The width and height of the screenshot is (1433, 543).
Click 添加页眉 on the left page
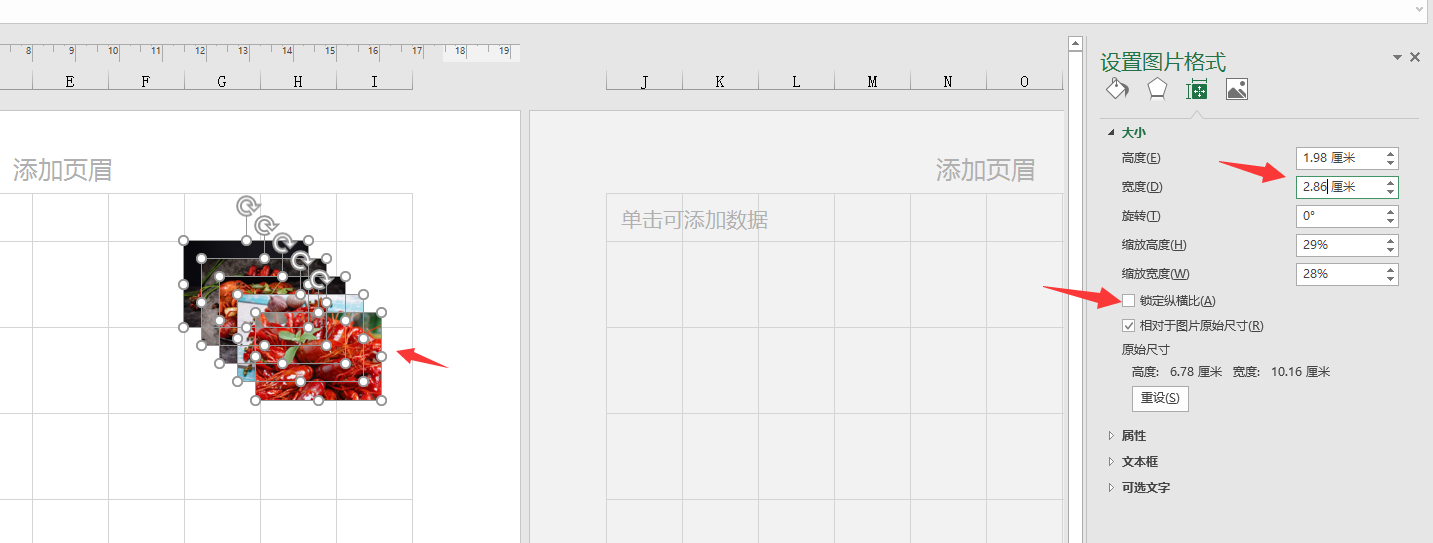pos(62,170)
